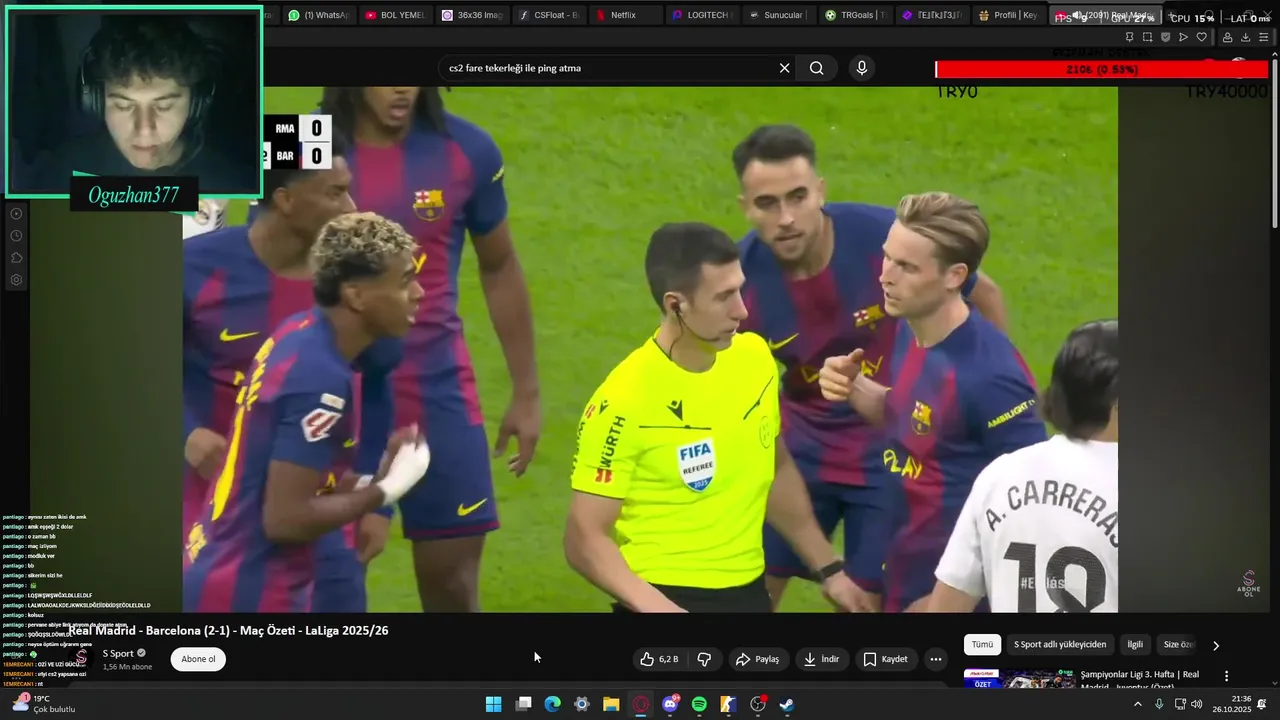
Task: Click the browser pinboard pin icon
Action: (x=1129, y=37)
